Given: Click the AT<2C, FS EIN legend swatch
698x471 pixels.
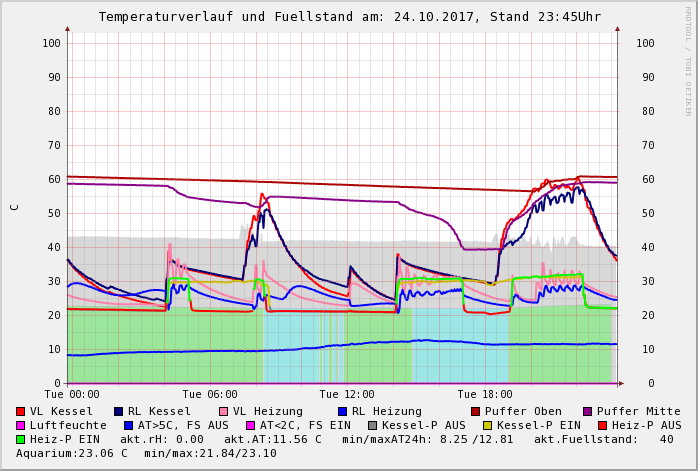Looking at the screenshot, I should (x=251, y=425).
